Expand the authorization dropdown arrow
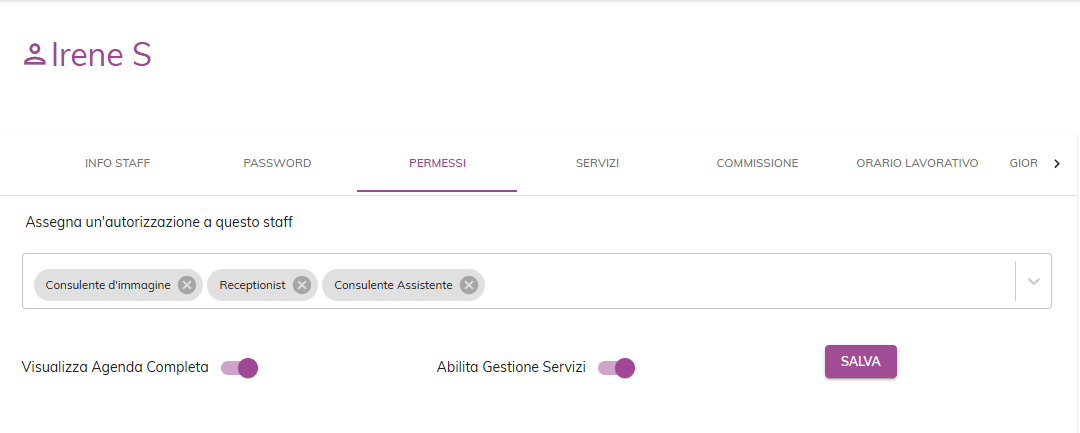 [1034, 281]
